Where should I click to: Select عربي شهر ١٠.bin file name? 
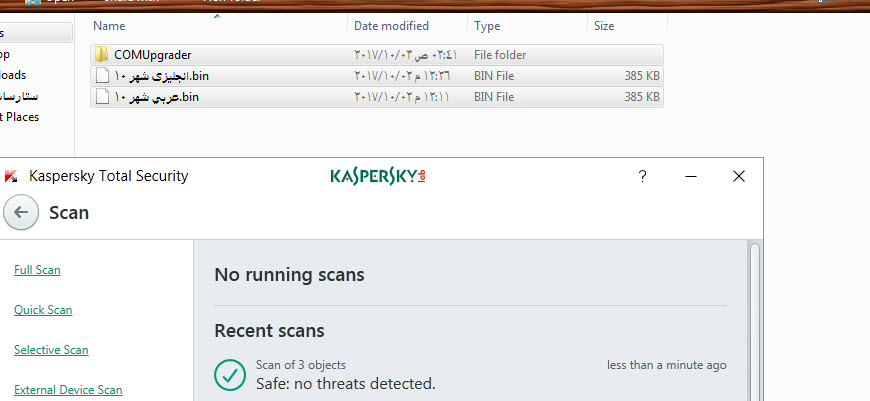pyautogui.click(x=156, y=97)
